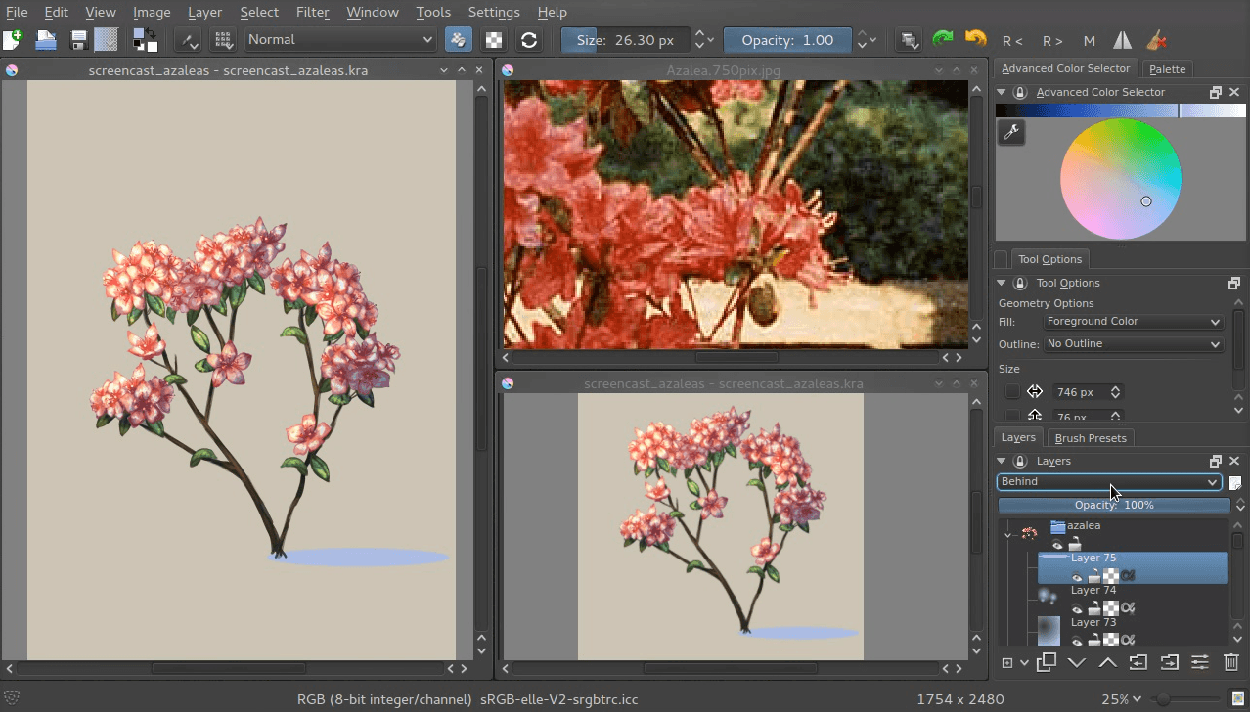
Task: Click the Preserve Alpha checkerboard icon
Action: point(493,40)
